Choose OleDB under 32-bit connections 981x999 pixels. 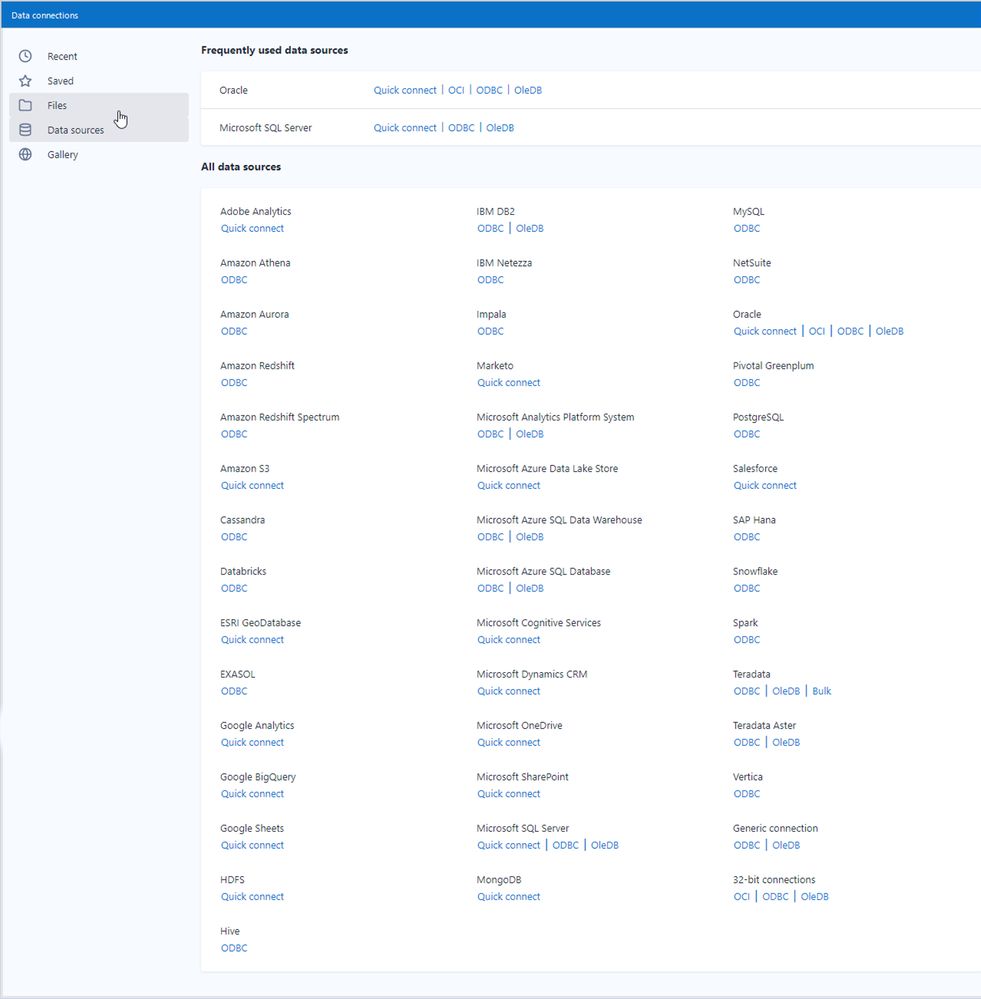815,897
